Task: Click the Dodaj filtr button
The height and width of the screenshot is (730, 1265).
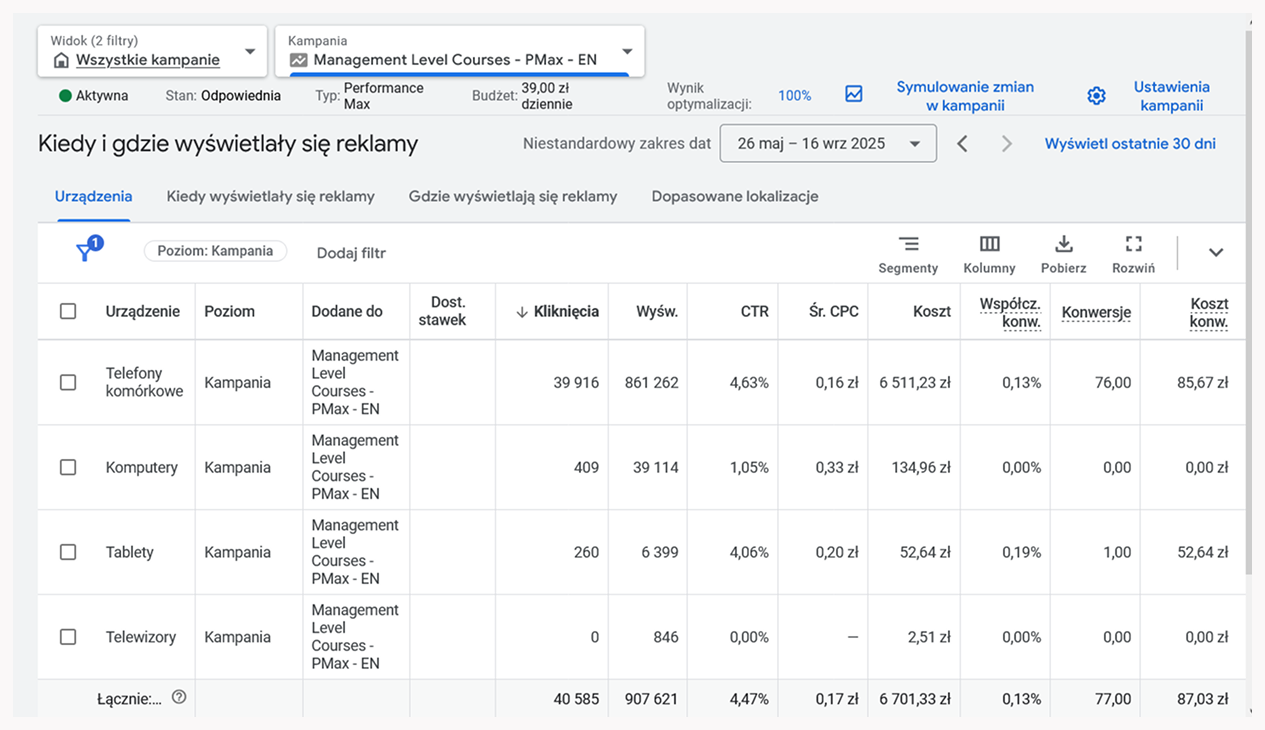Action: 351,253
